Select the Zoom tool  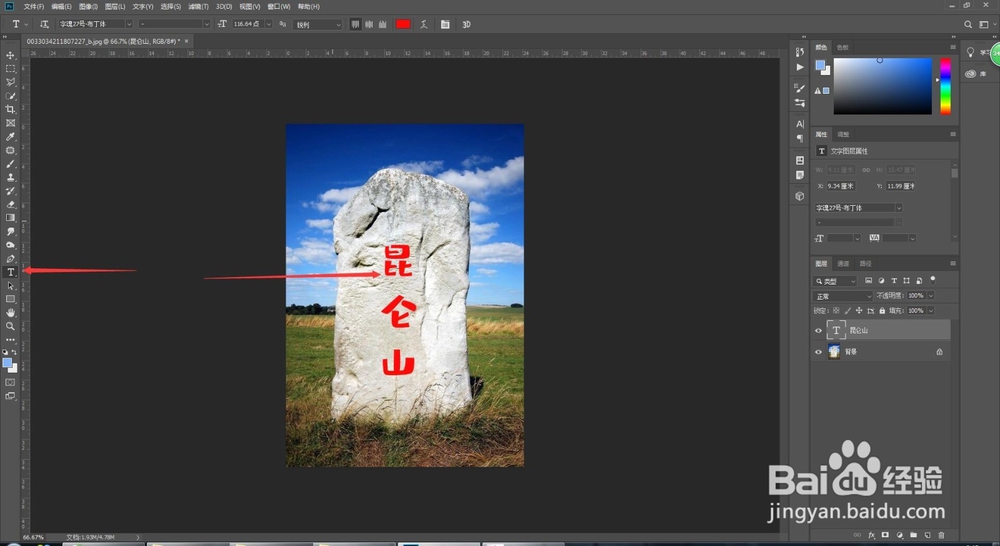pyautogui.click(x=10, y=326)
